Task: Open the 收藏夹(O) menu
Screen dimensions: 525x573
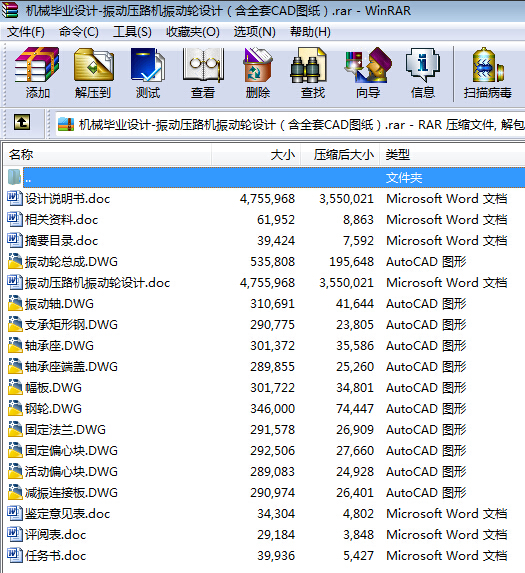Action: click(193, 32)
